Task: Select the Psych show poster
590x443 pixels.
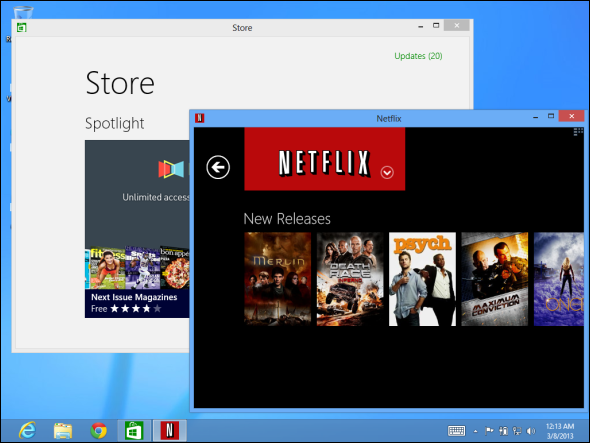Action: pos(422,279)
